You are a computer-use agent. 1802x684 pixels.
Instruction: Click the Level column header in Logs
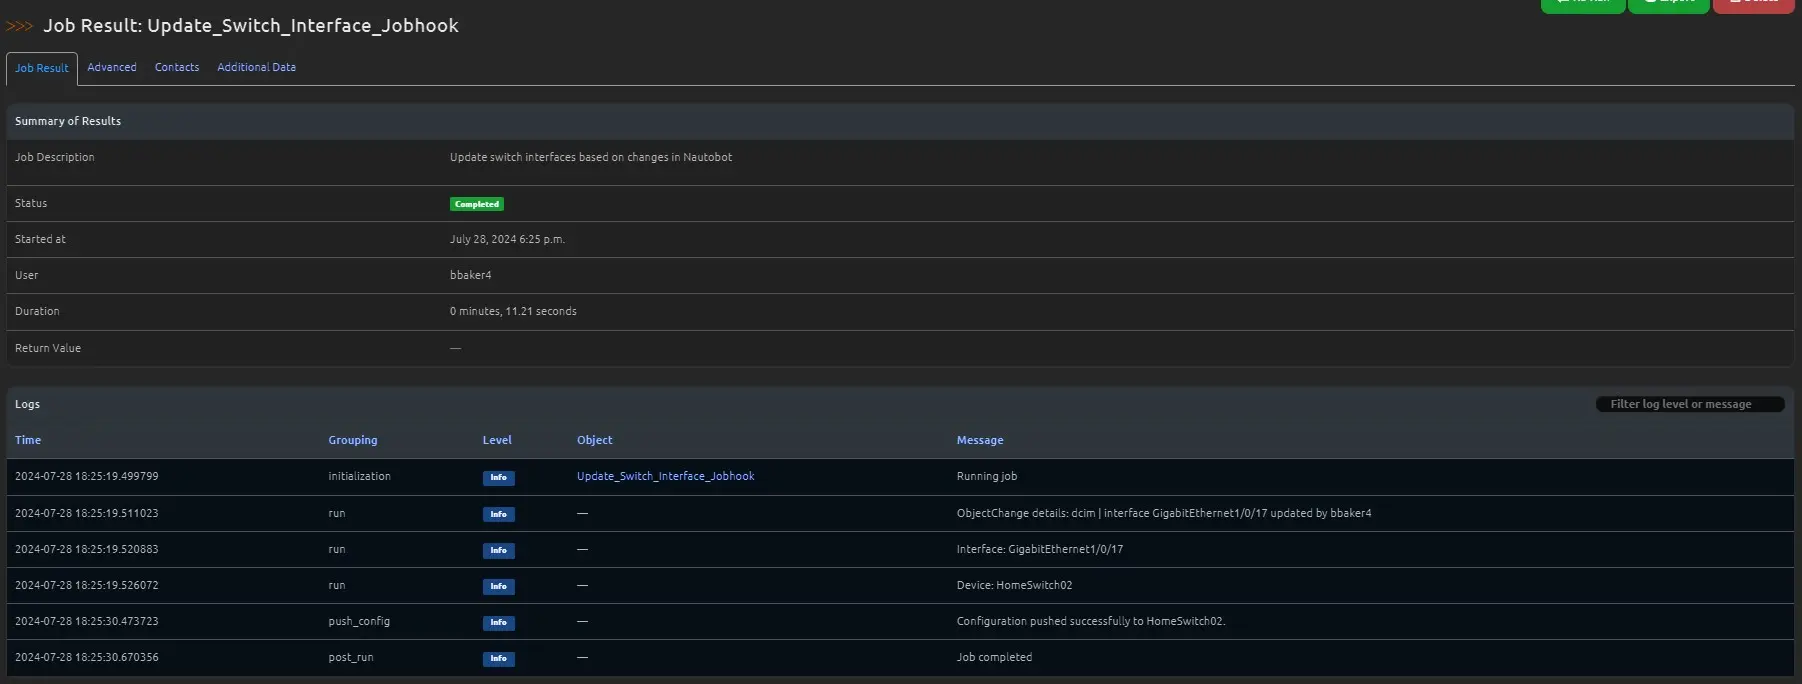(497, 440)
